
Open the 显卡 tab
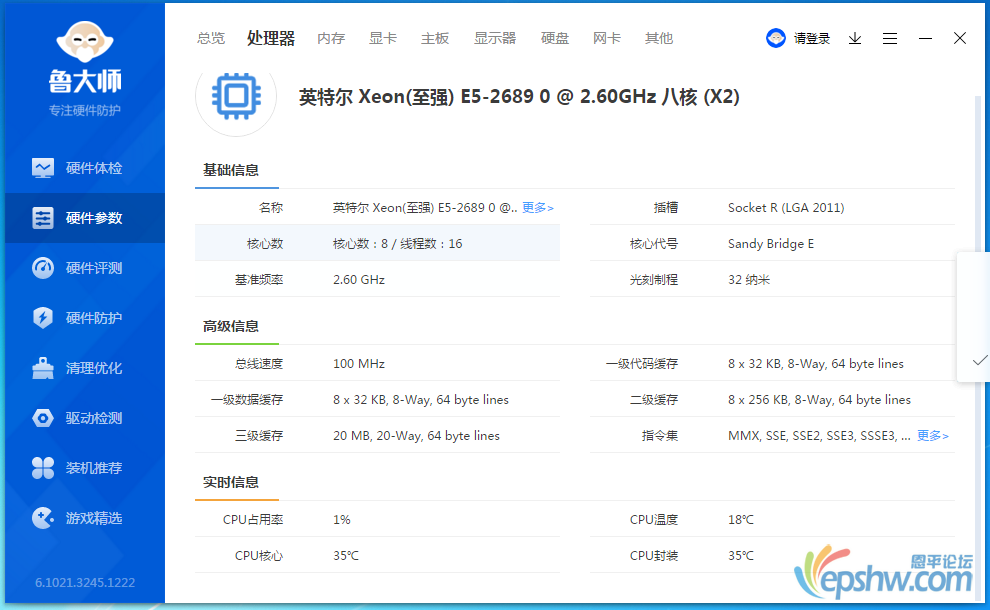tap(383, 39)
